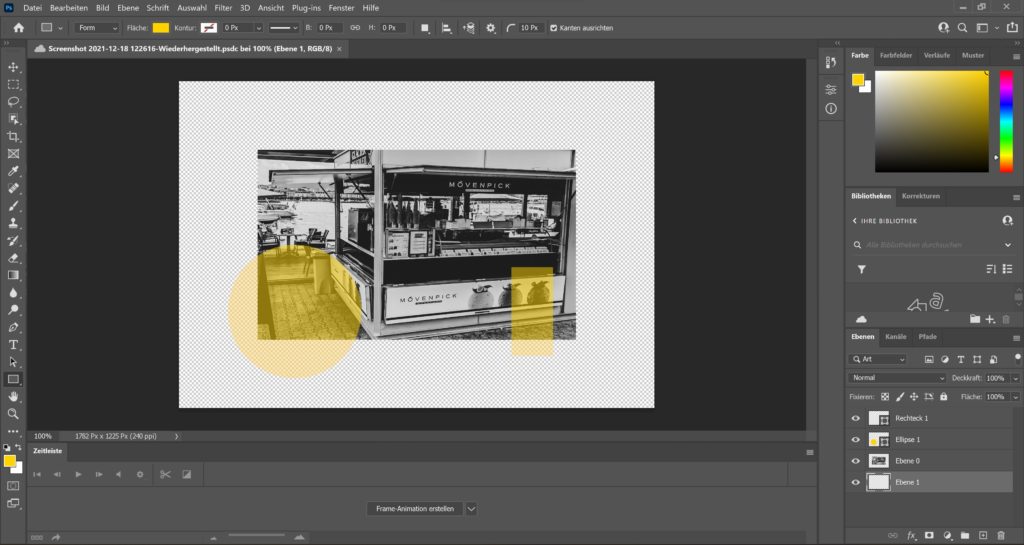Toggle lock position icon
Viewport: 1024px width, 545px height.
click(x=914, y=397)
